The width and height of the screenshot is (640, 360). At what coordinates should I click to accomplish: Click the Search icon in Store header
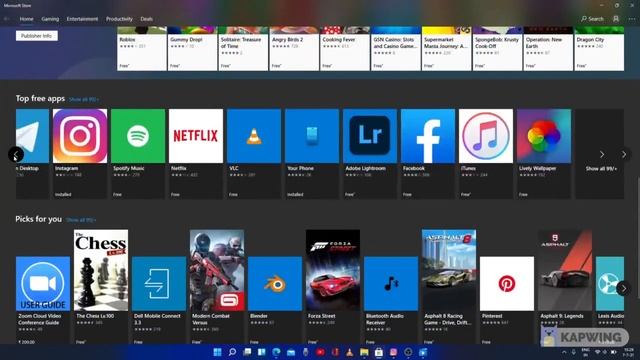click(592, 19)
